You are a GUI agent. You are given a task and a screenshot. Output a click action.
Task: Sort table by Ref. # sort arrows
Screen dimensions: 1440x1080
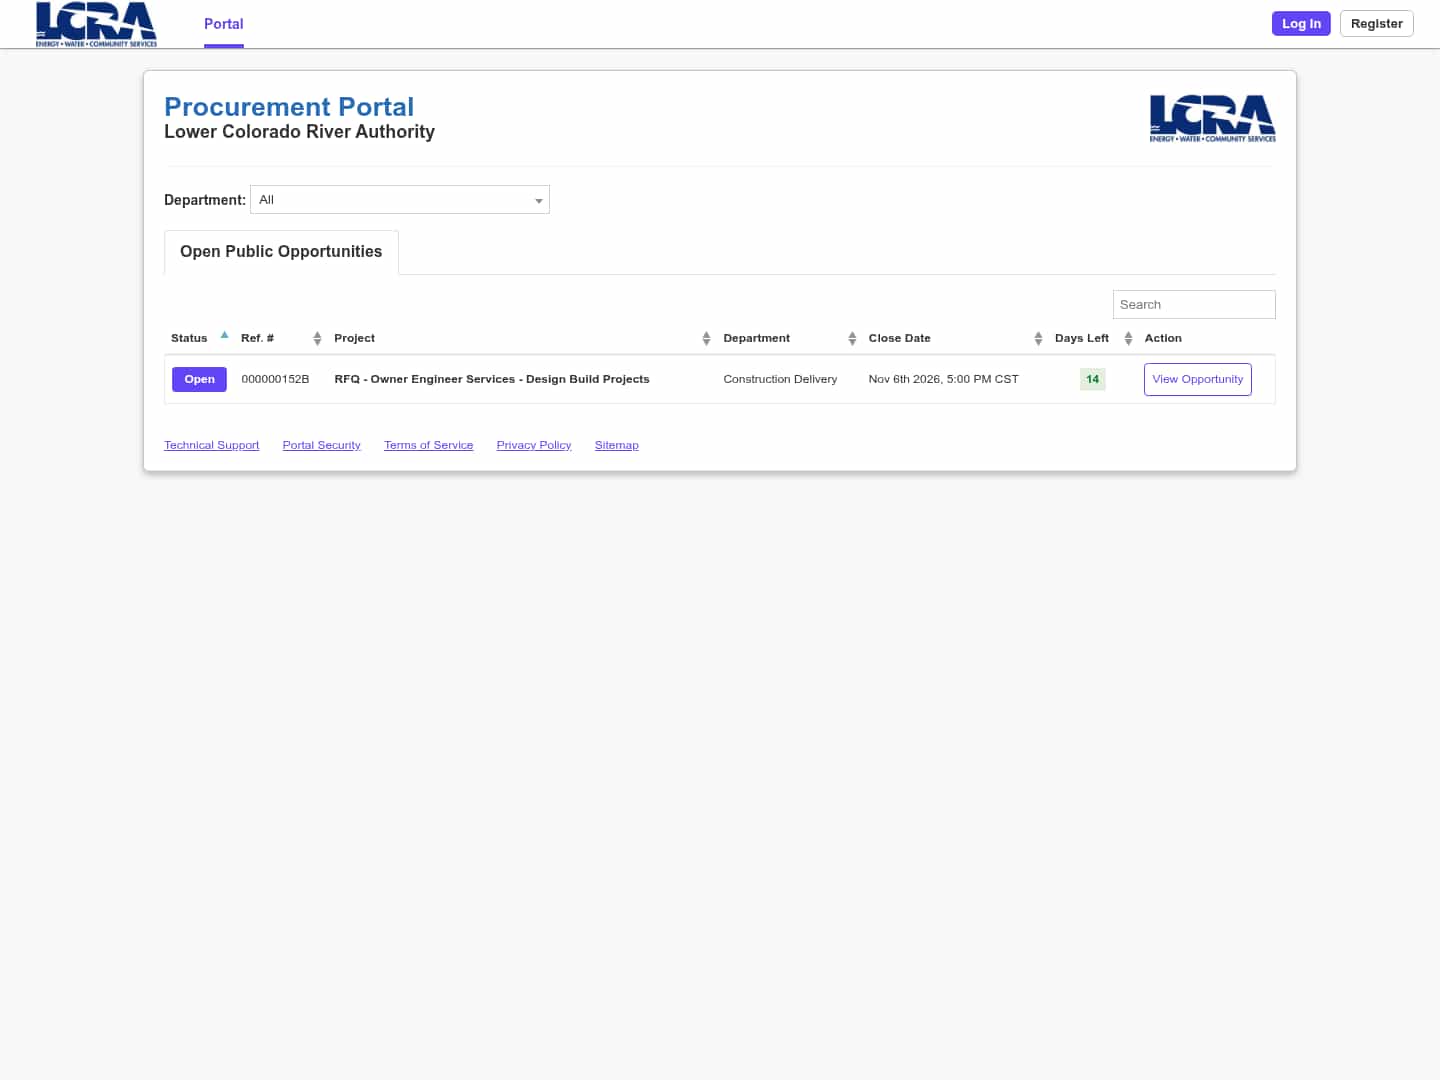tap(317, 339)
